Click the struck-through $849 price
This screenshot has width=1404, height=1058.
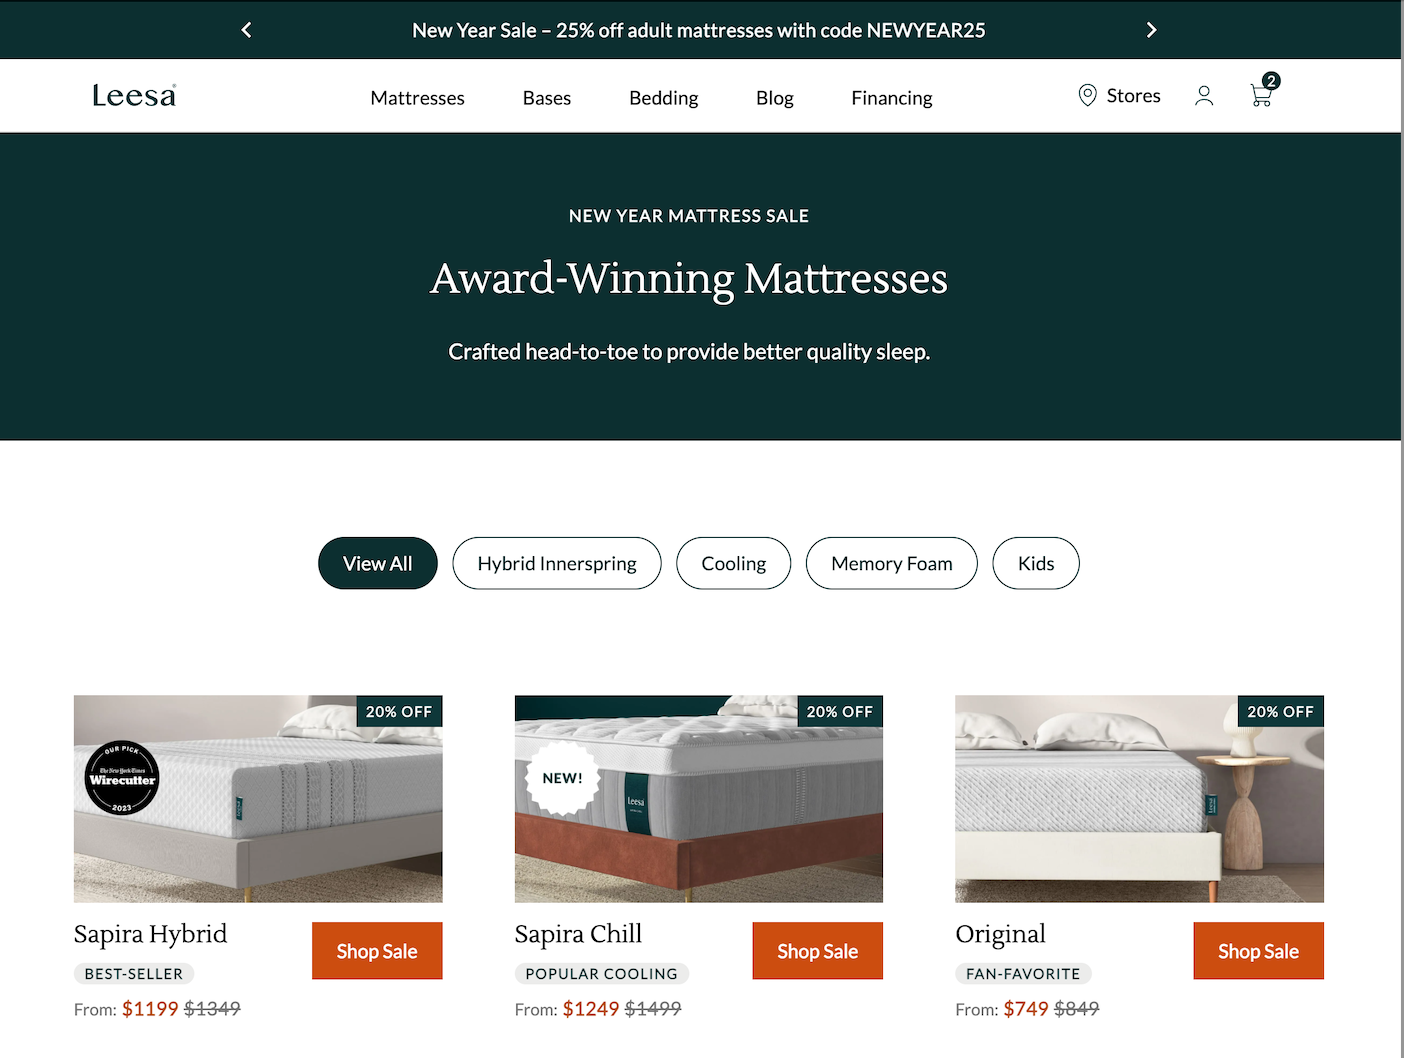pyautogui.click(x=1077, y=1009)
